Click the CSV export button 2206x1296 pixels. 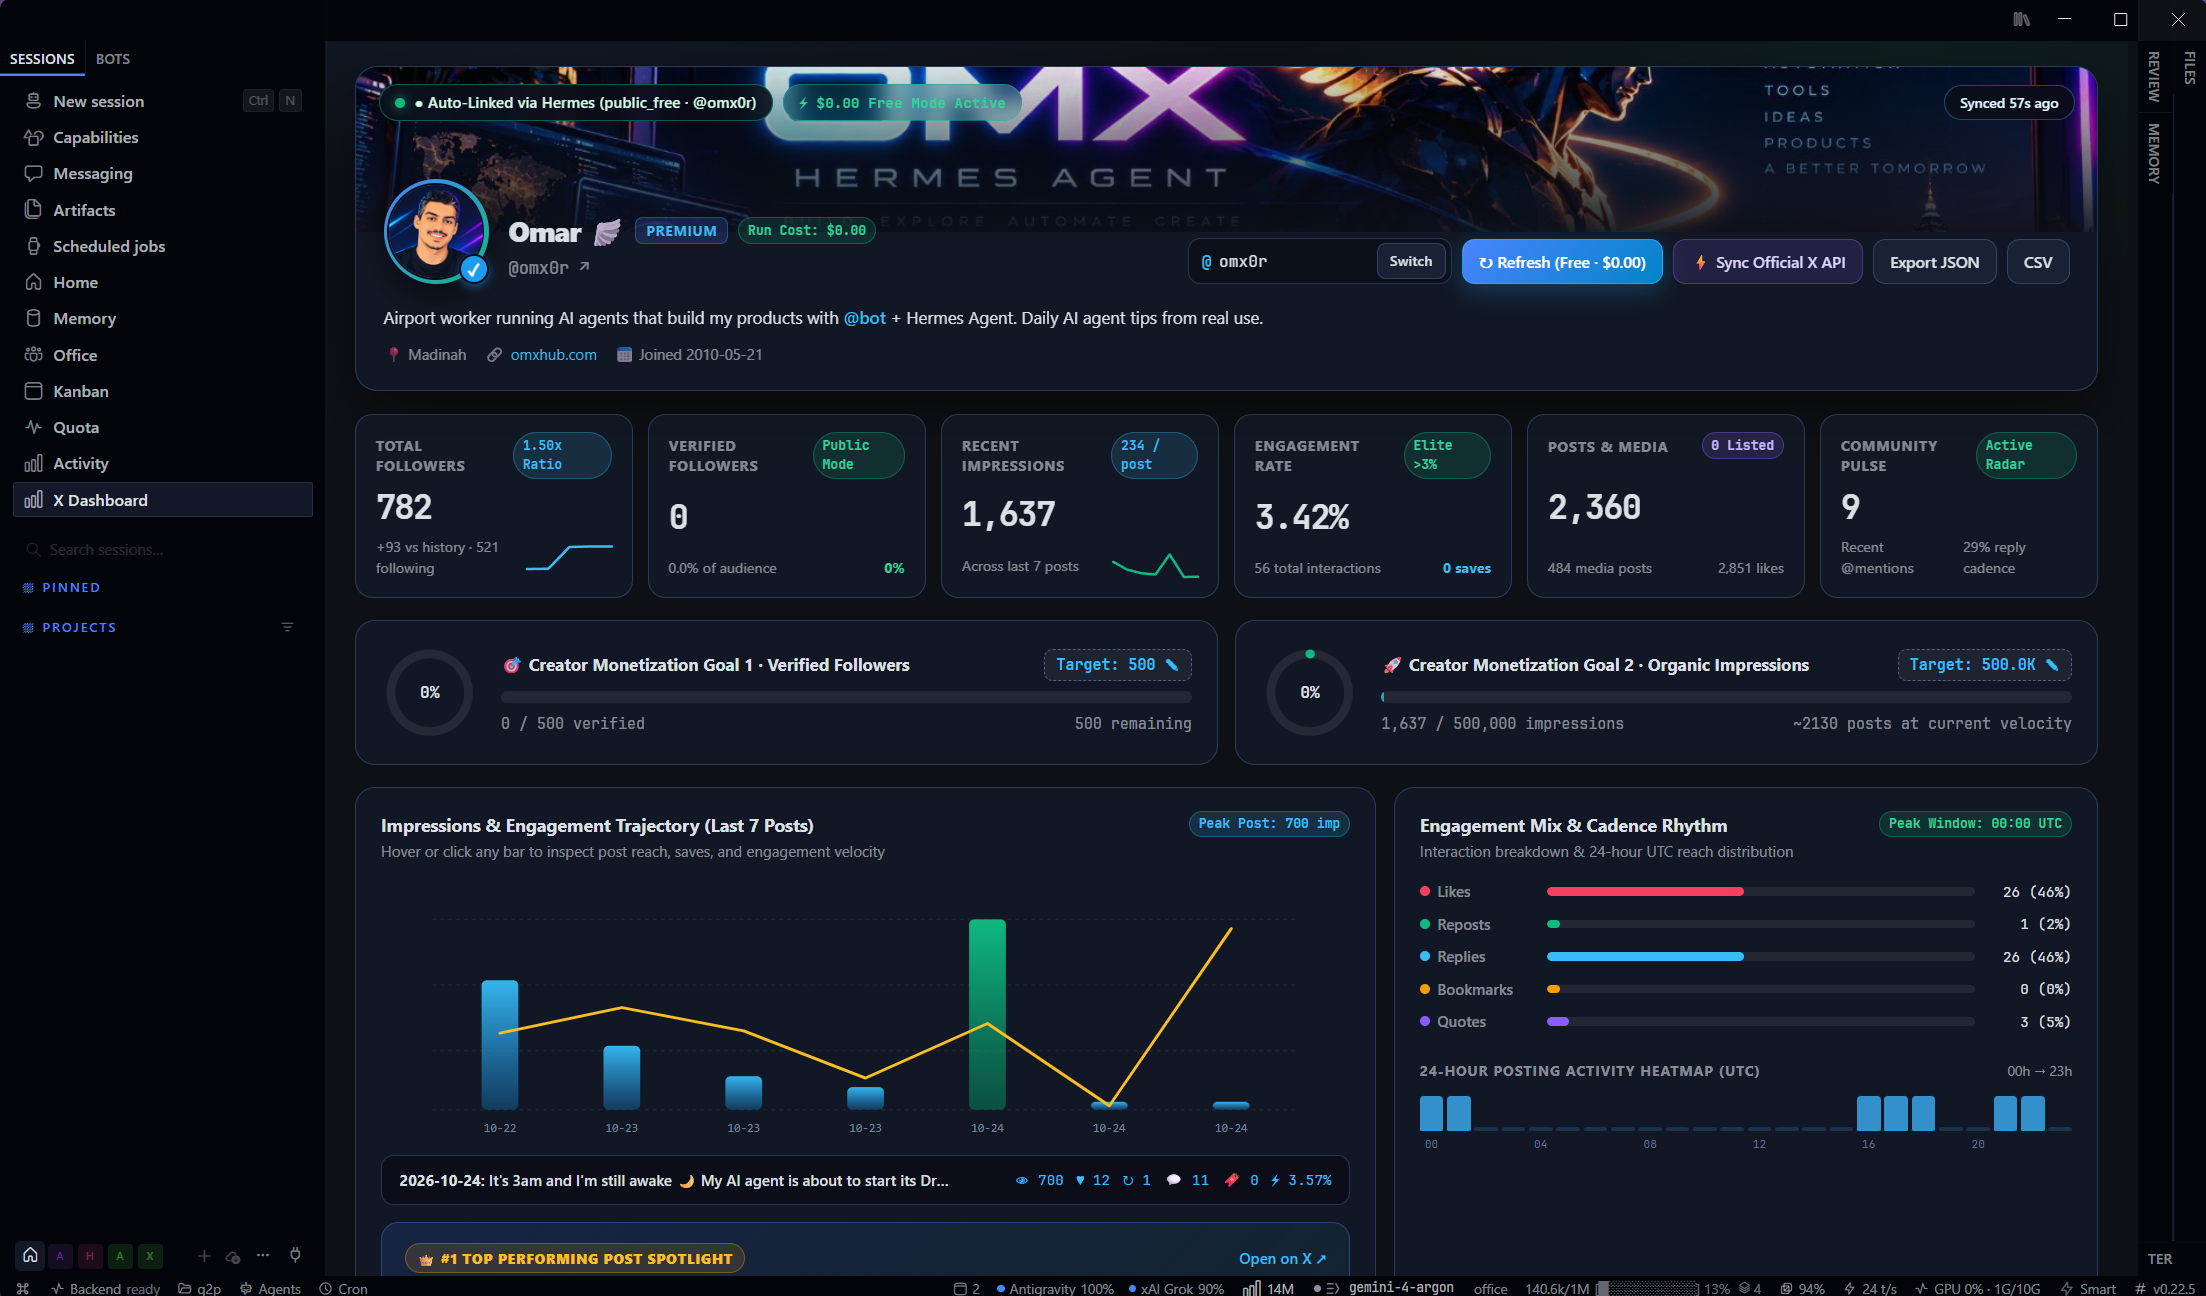click(2038, 262)
